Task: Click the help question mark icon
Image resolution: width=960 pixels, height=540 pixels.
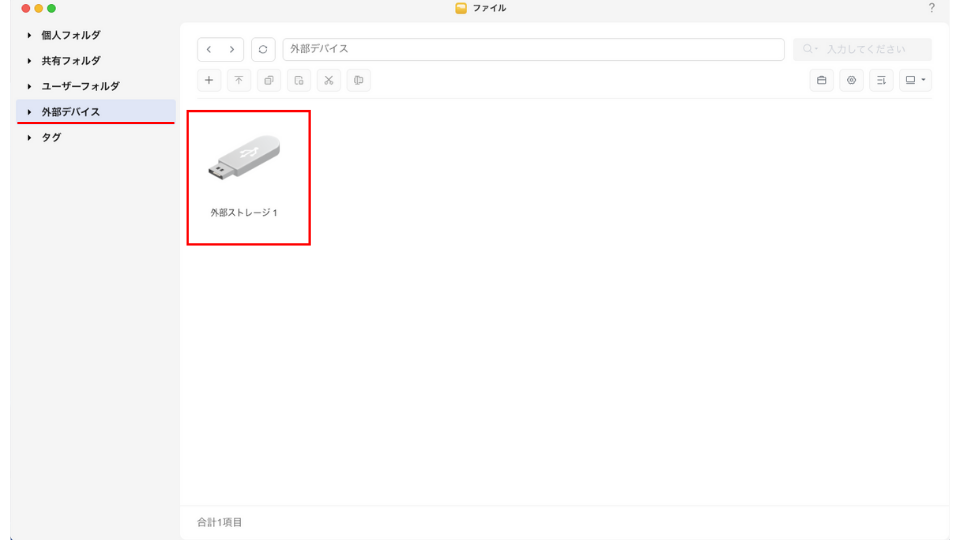Action: click(x=932, y=8)
